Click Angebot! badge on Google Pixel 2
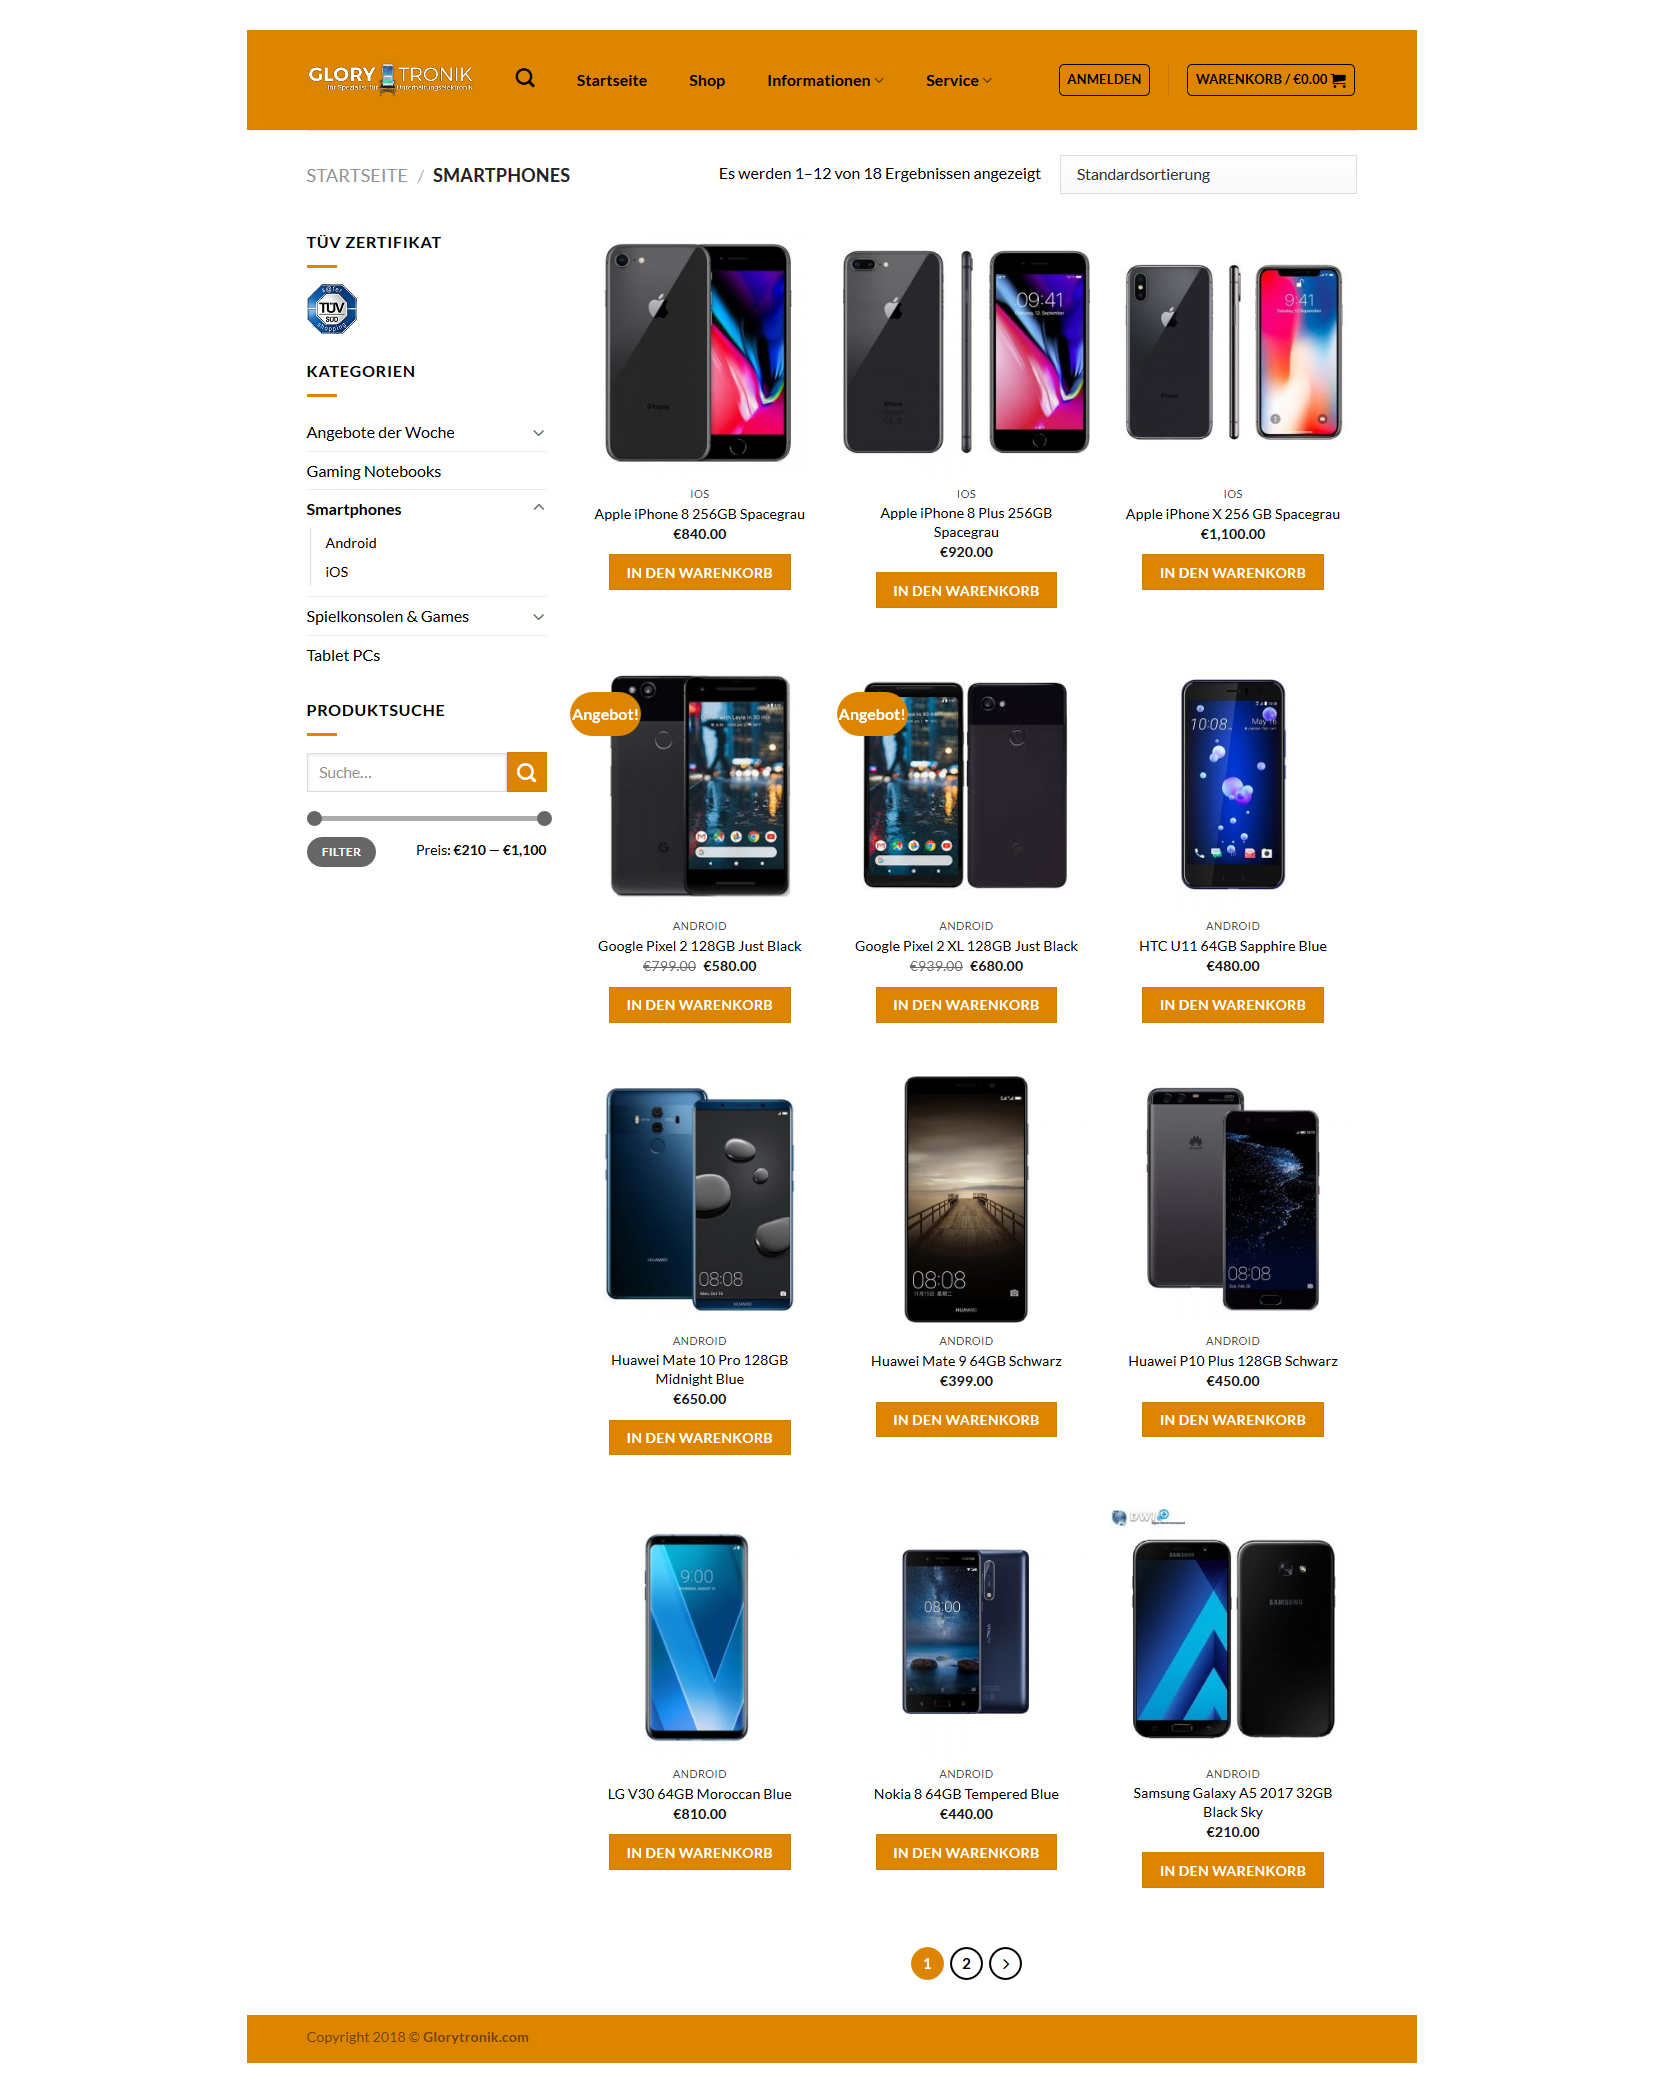Viewport: 1663px width, 2093px height. (605, 714)
